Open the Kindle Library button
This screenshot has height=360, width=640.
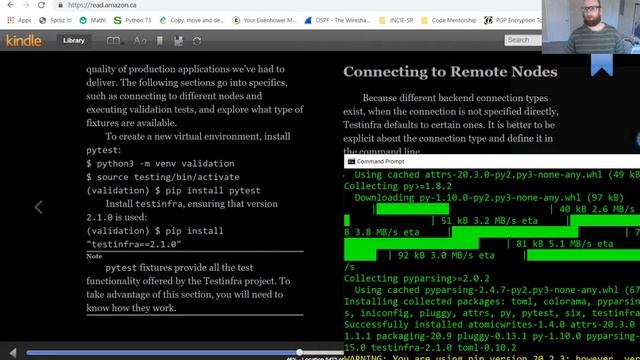pos(74,40)
